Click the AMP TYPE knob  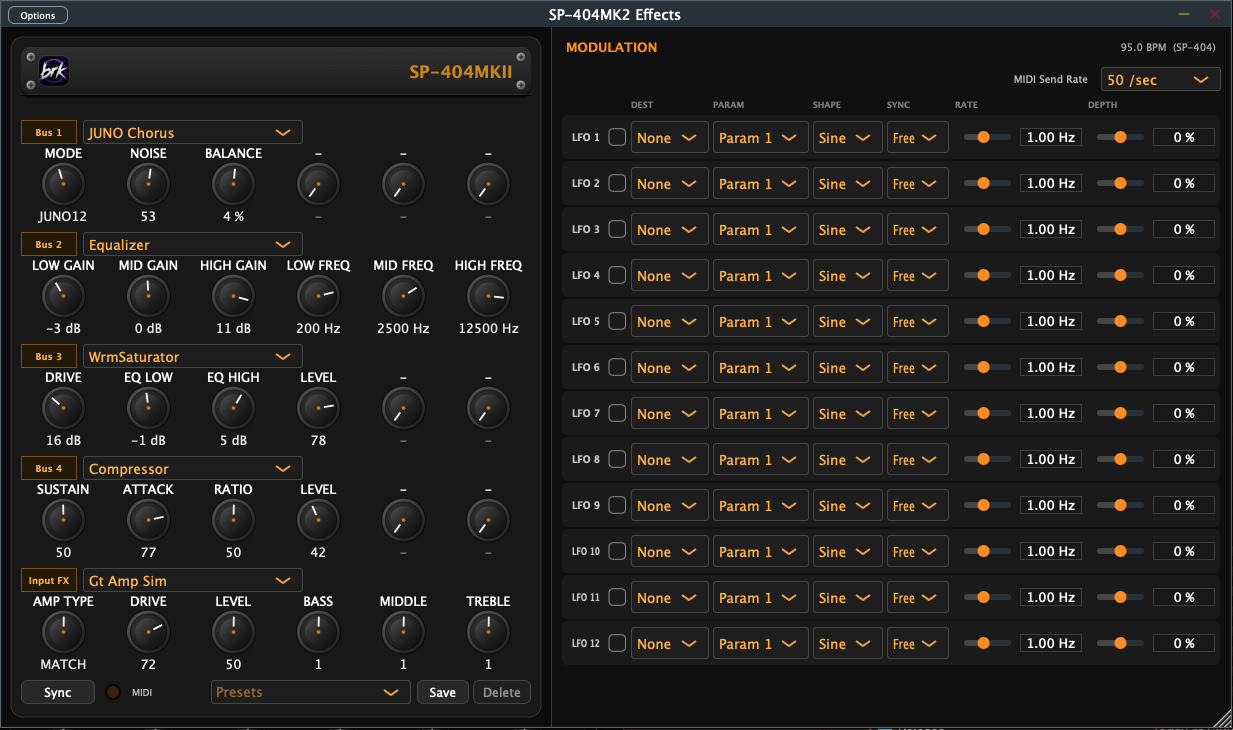coord(63,632)
